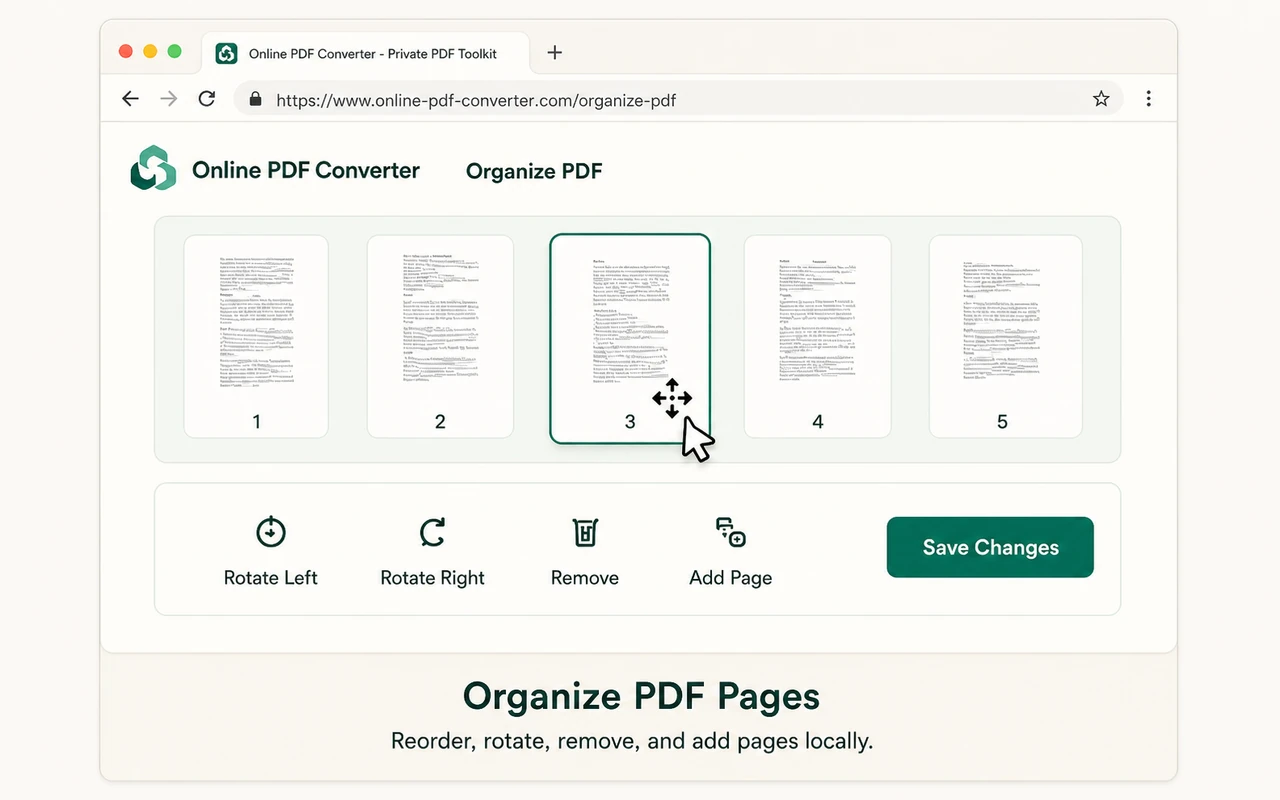
Task: Reload the page
Action: coord(207,98)
